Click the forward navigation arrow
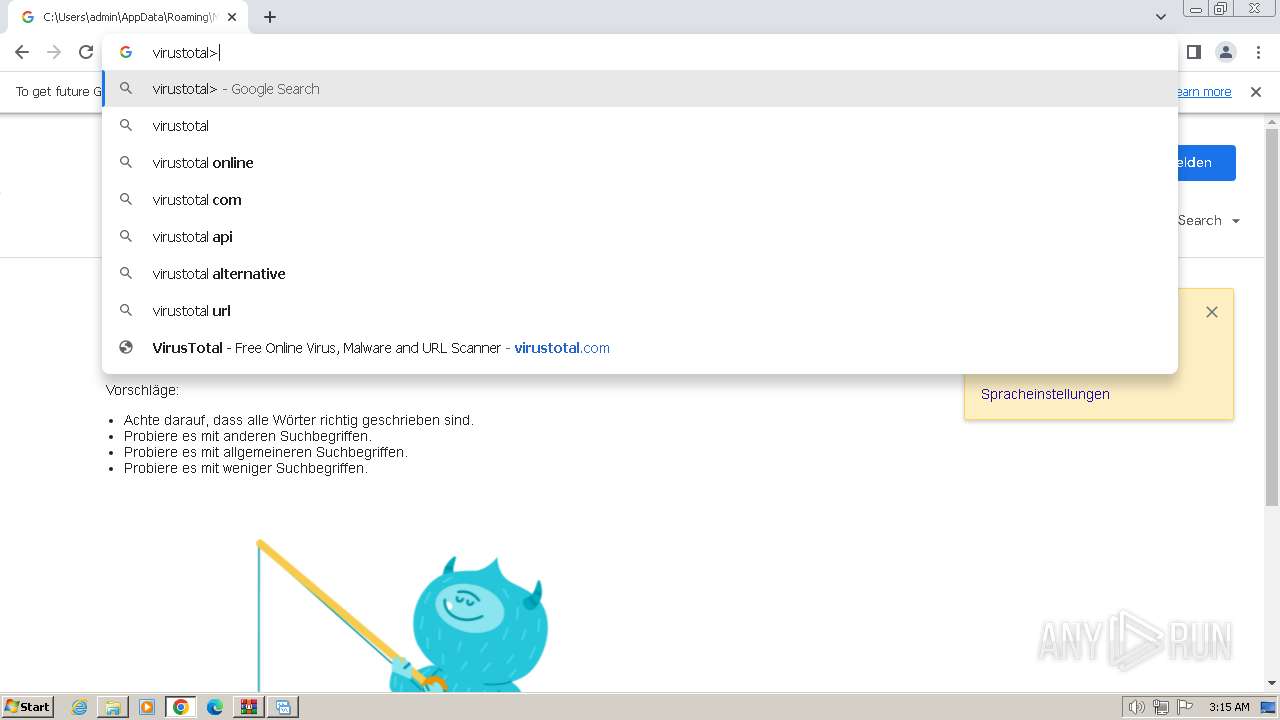The height and width of the screenshot is (720, 1280). pos(54,52)
